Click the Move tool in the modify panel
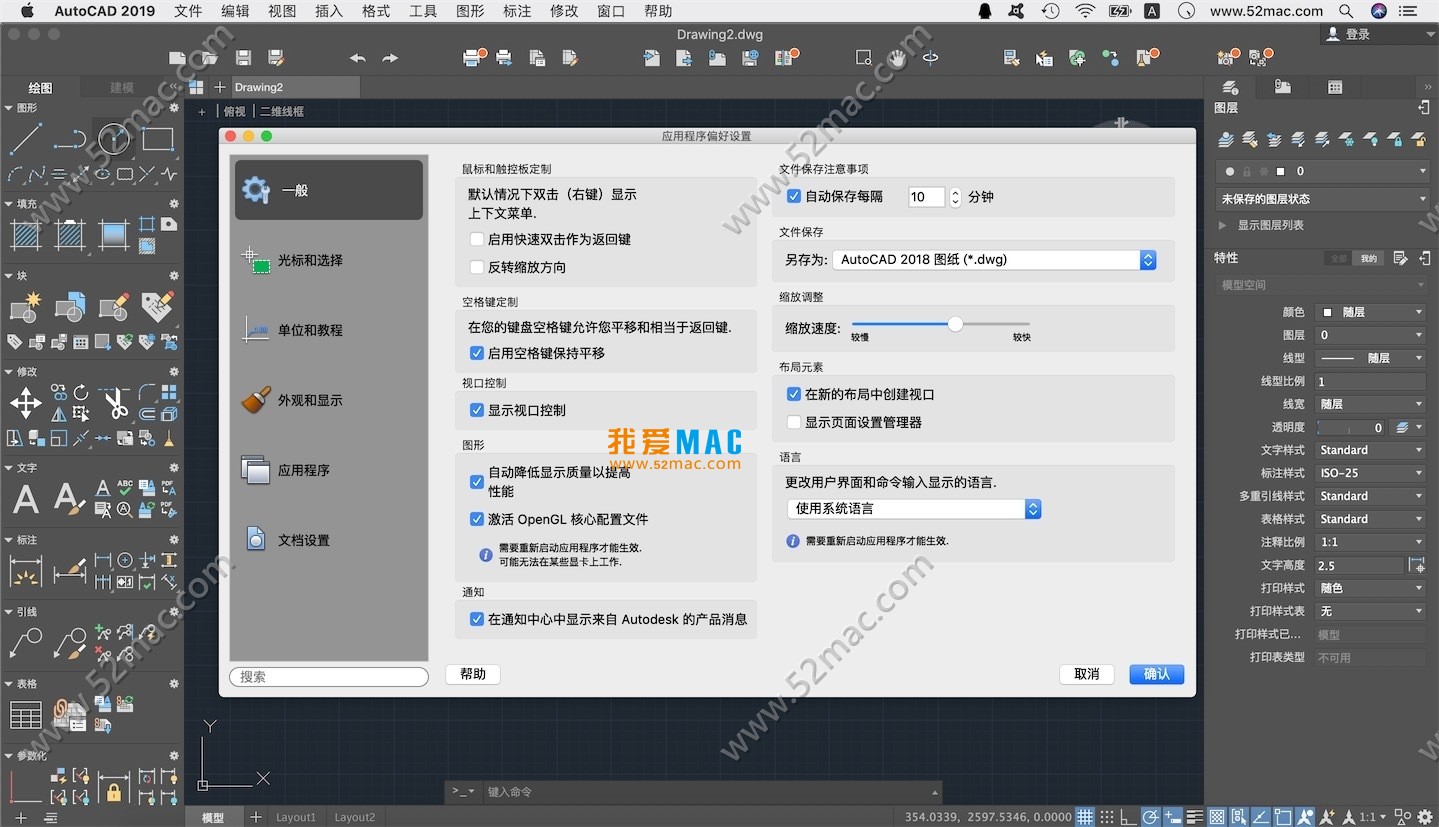This screenshot has width=1439, height=827. (x=25, y=404)
